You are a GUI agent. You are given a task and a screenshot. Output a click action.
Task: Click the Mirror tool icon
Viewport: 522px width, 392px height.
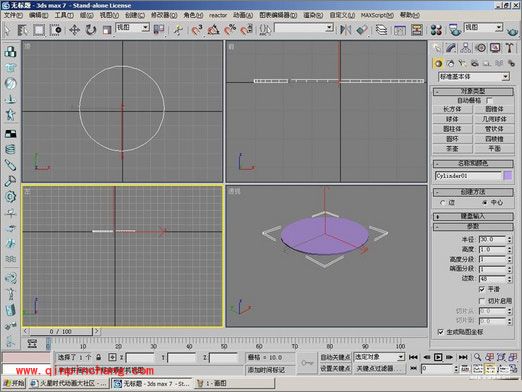346,30
